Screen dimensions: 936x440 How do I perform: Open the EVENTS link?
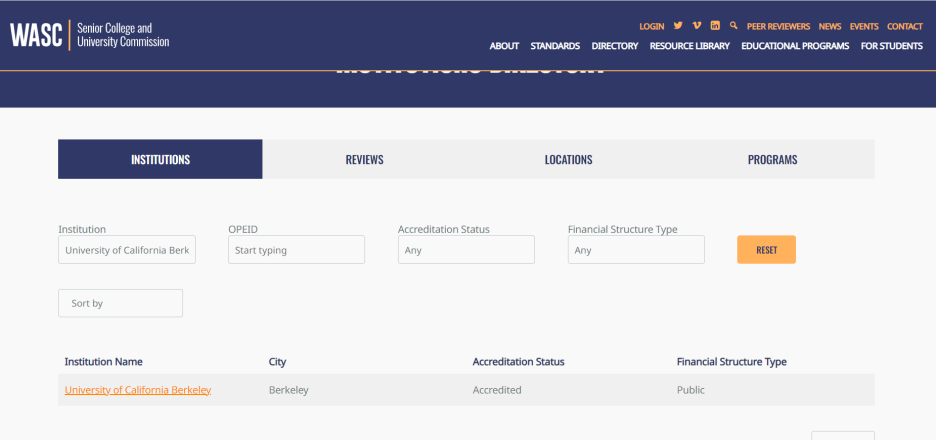(x=864, y=26)
